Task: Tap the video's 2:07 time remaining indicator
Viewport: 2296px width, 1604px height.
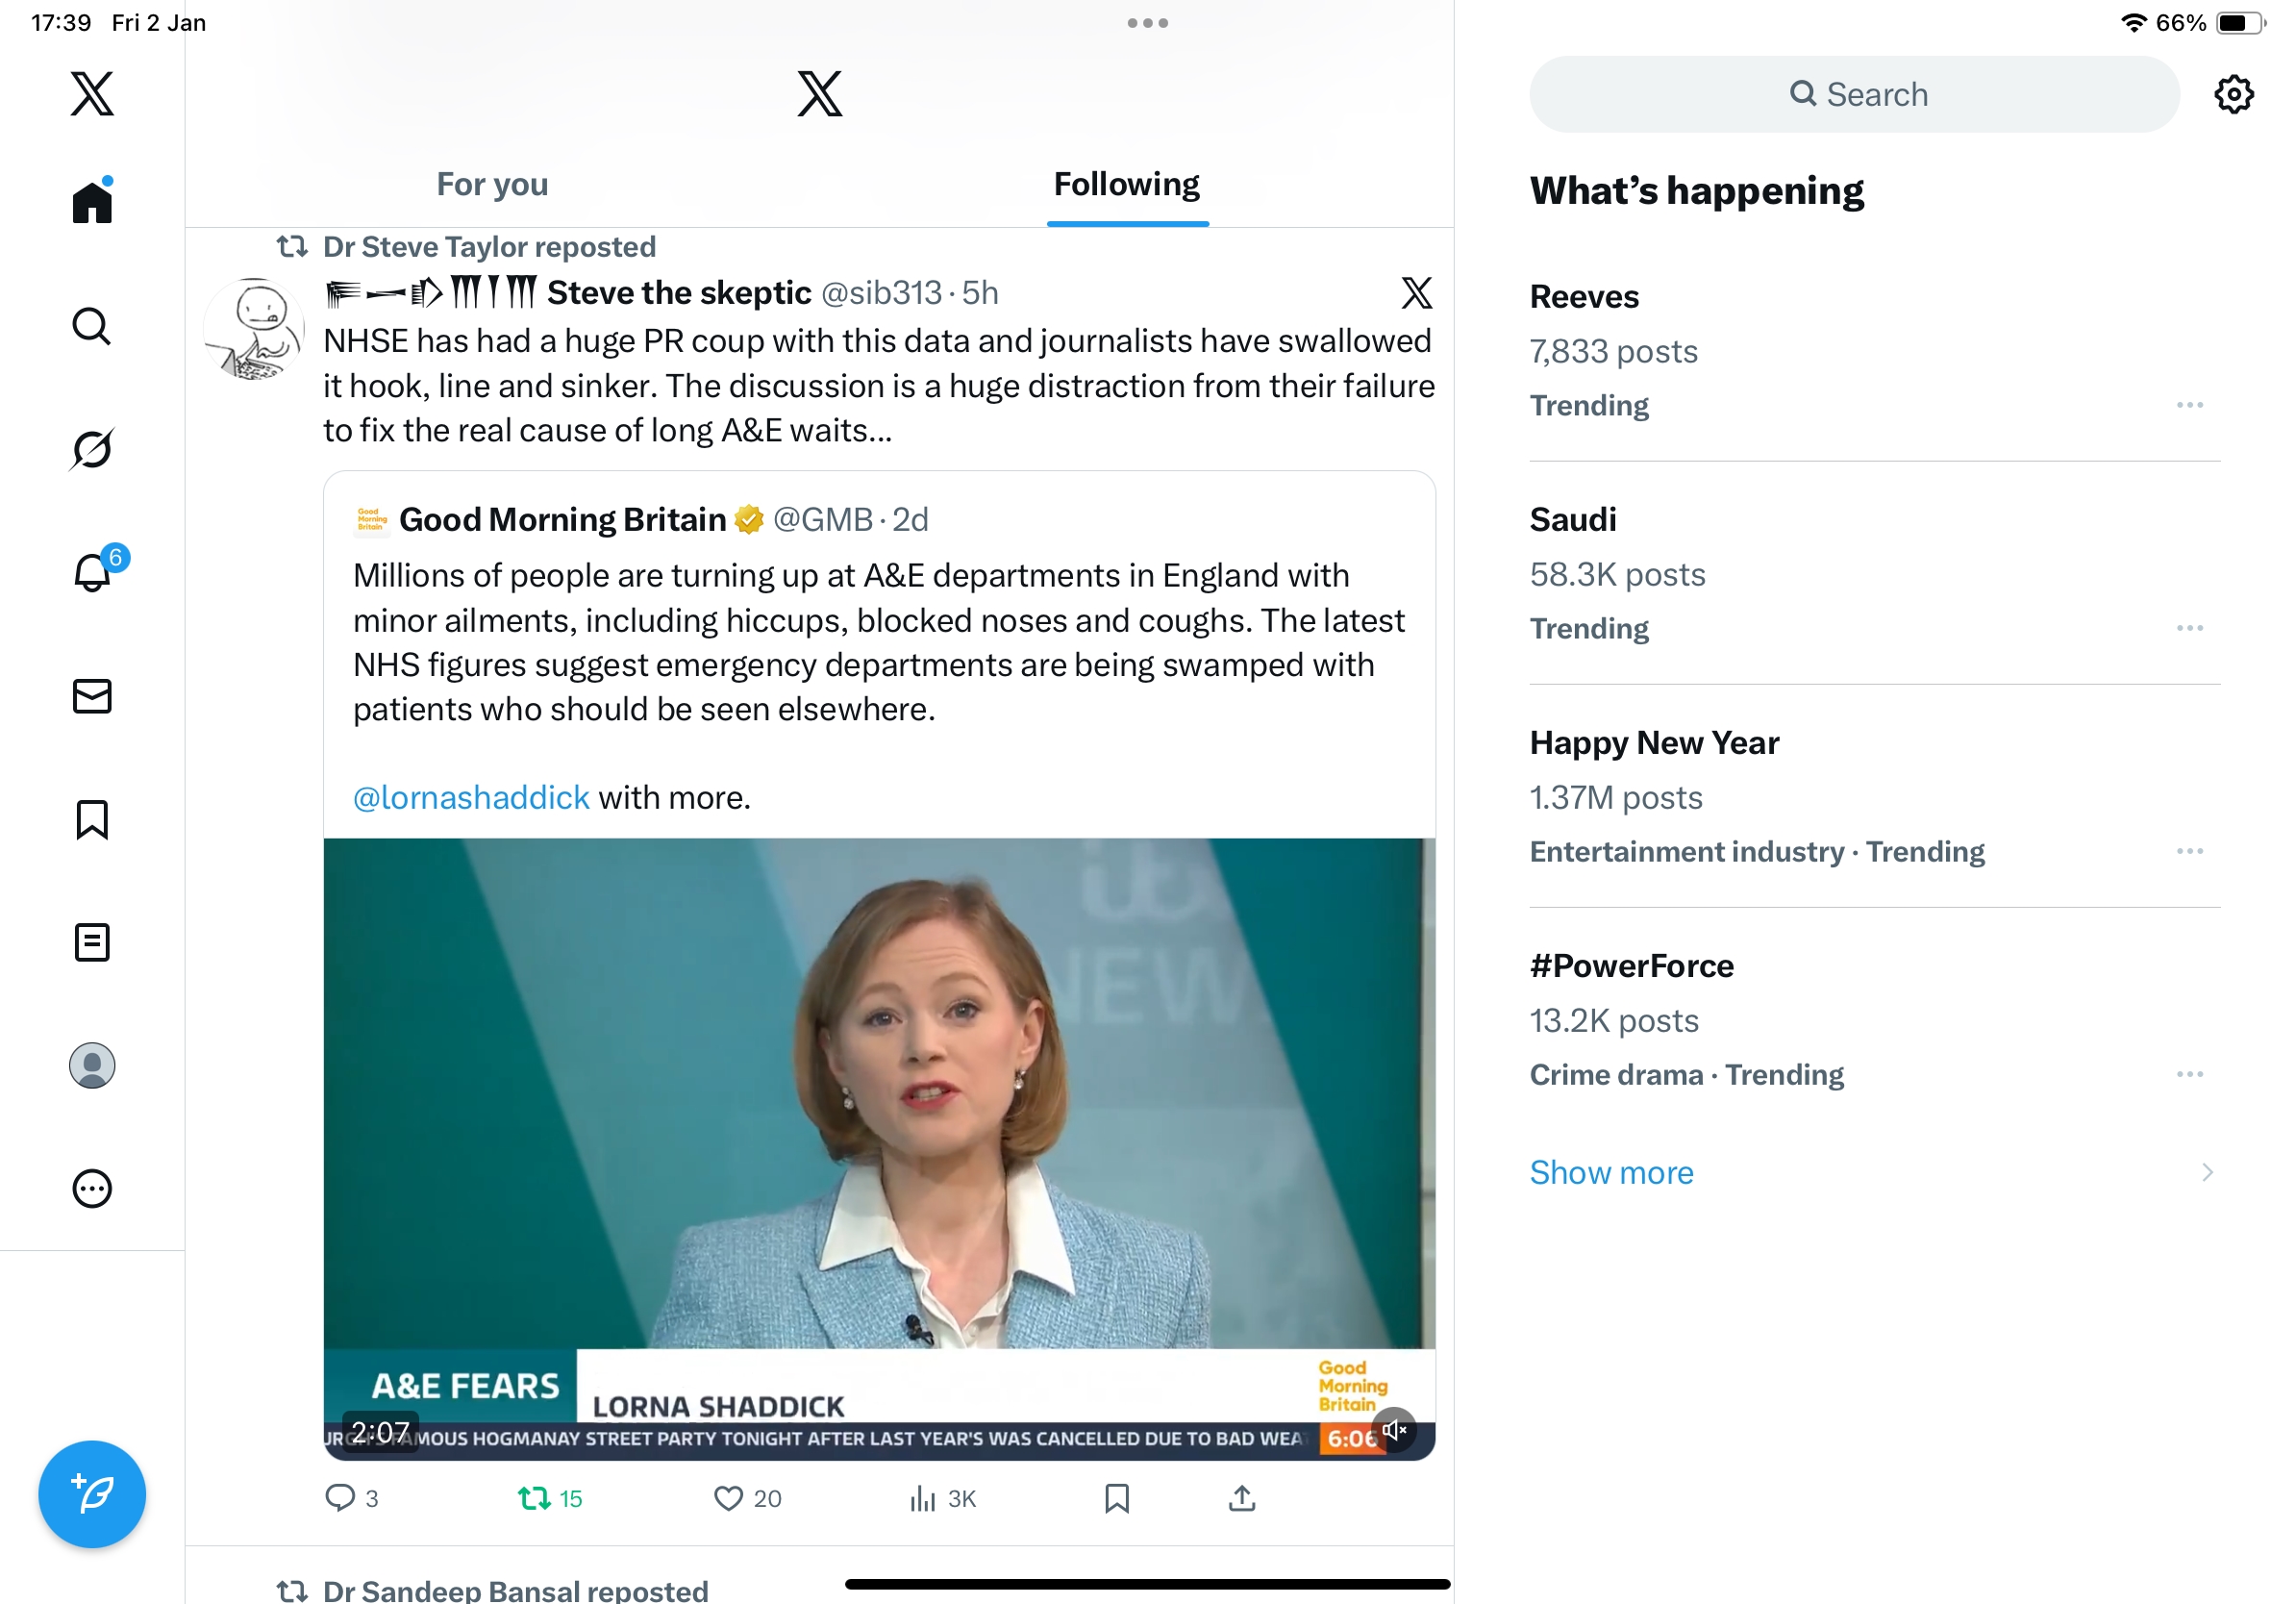Action: pos(380,1432)
